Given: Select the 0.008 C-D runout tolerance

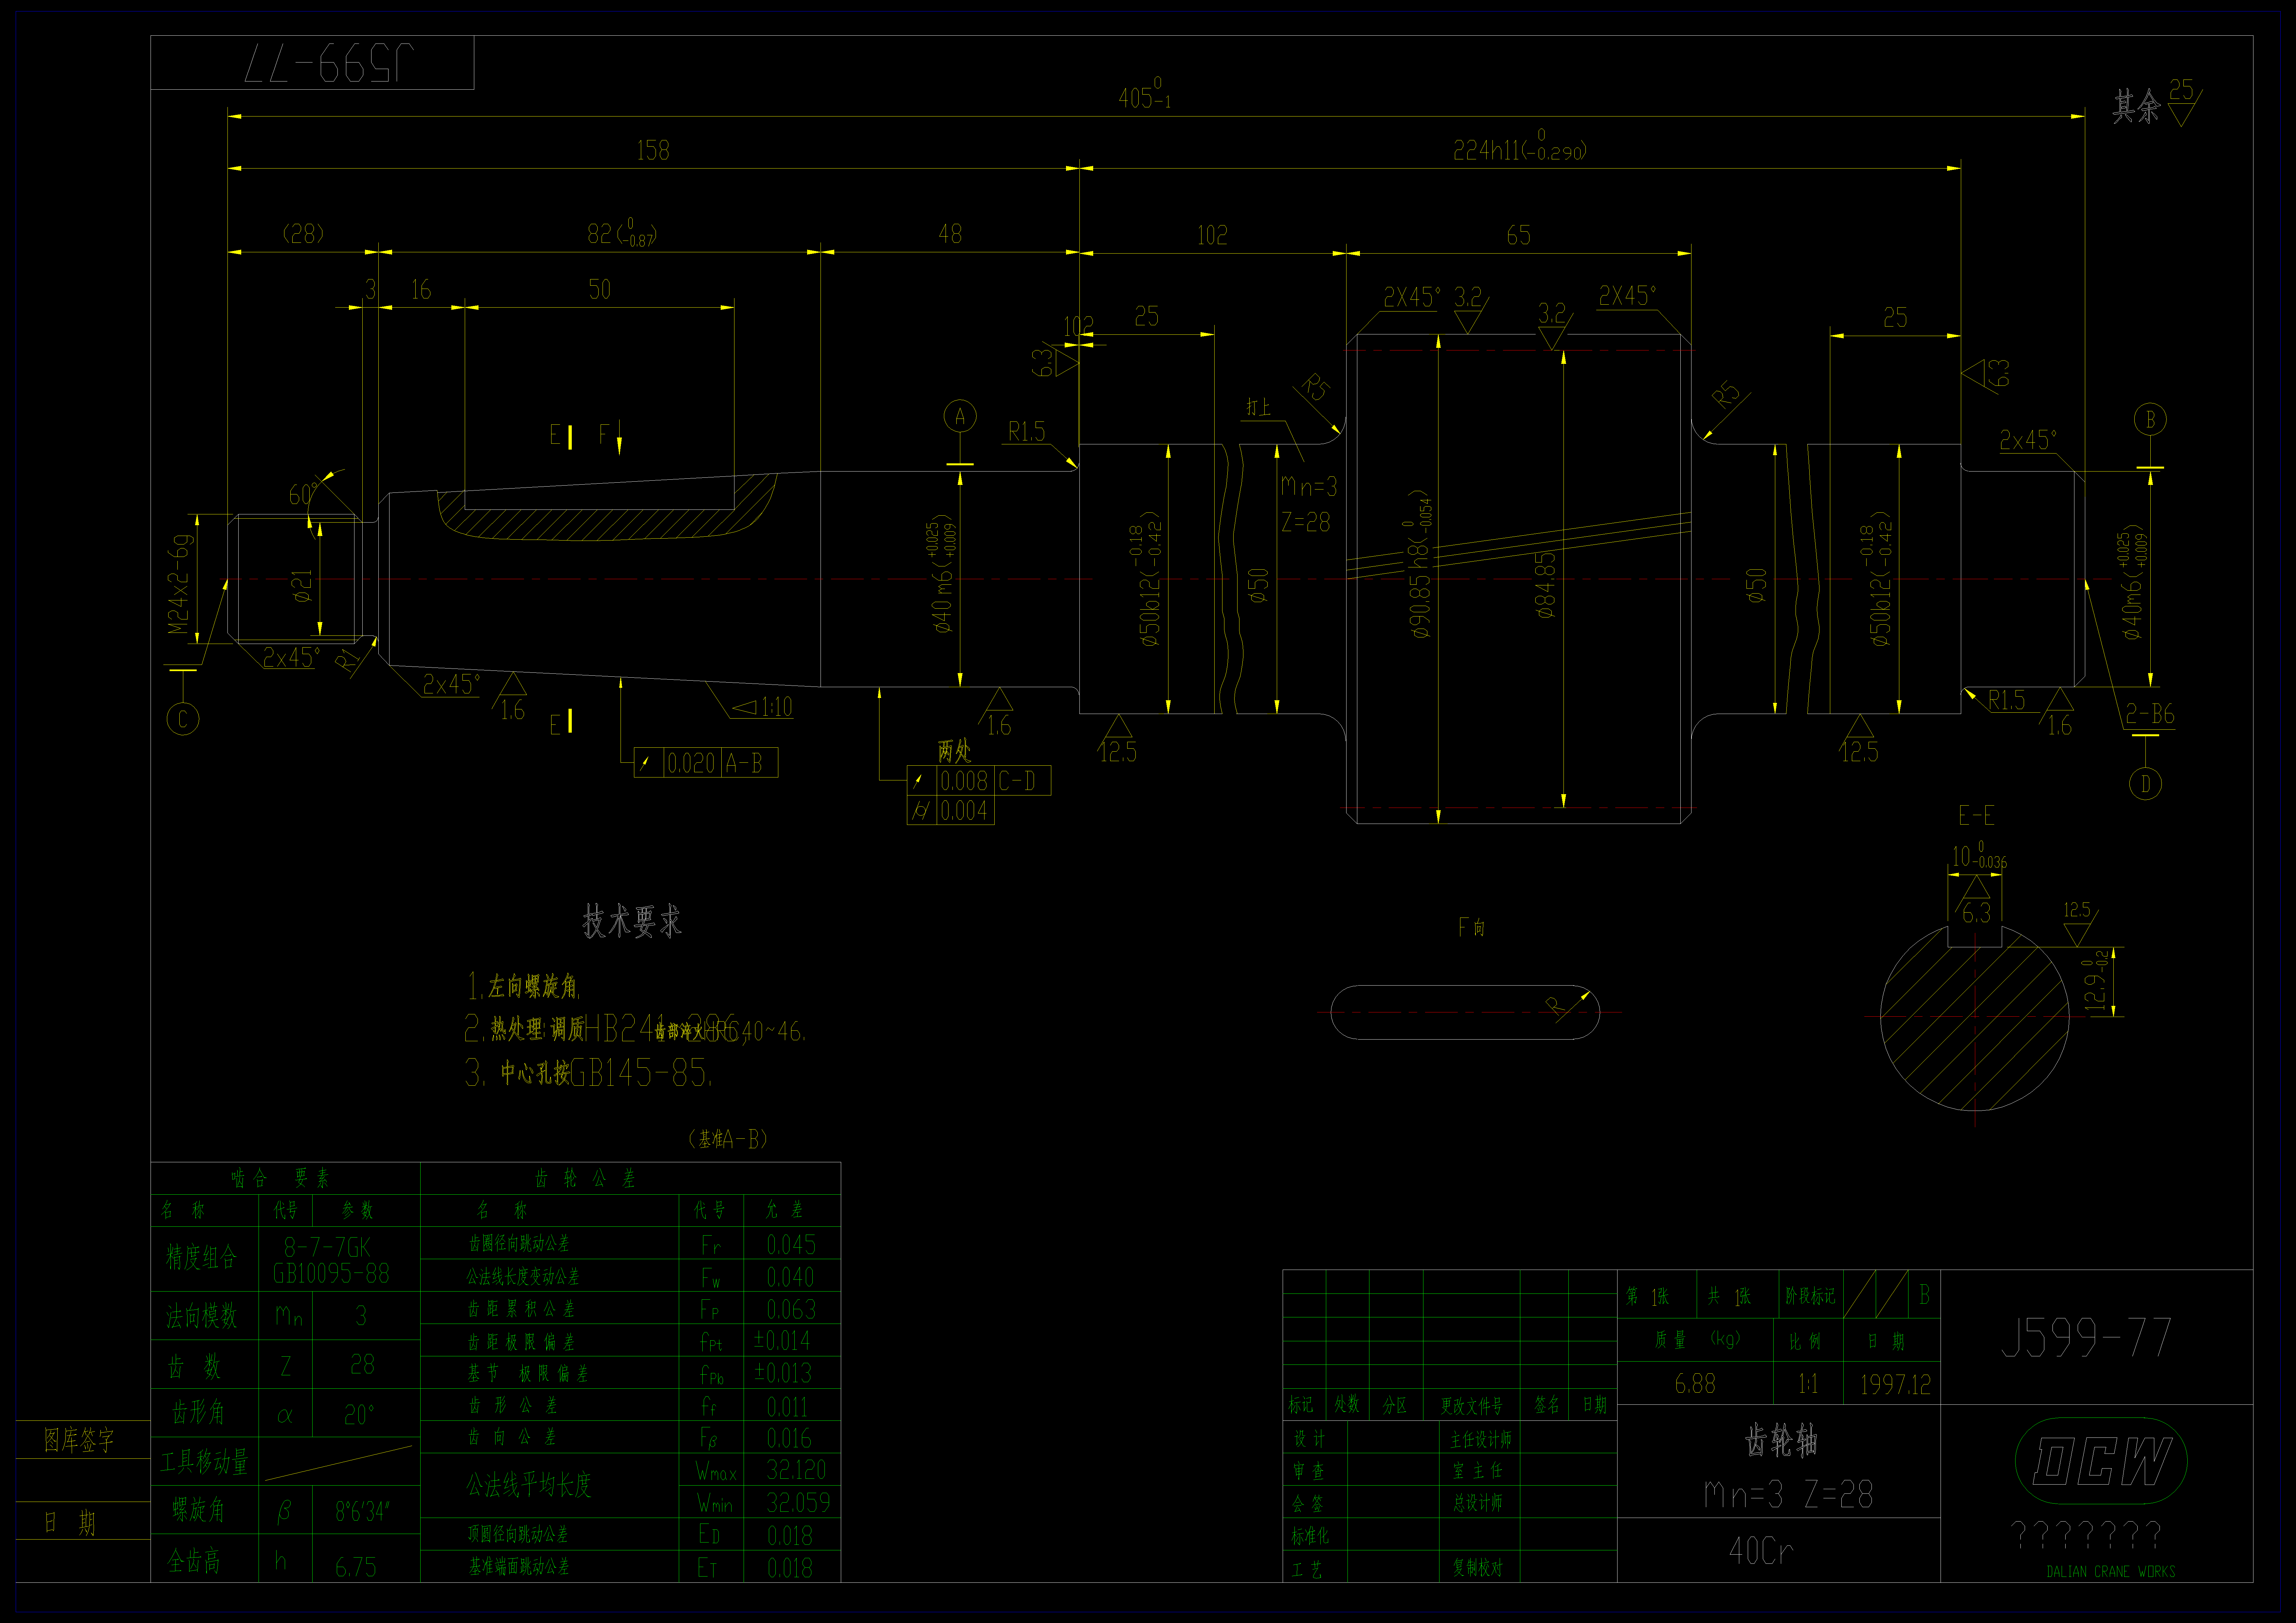Looking at the screenshot, I should click(x=979, y=781).
